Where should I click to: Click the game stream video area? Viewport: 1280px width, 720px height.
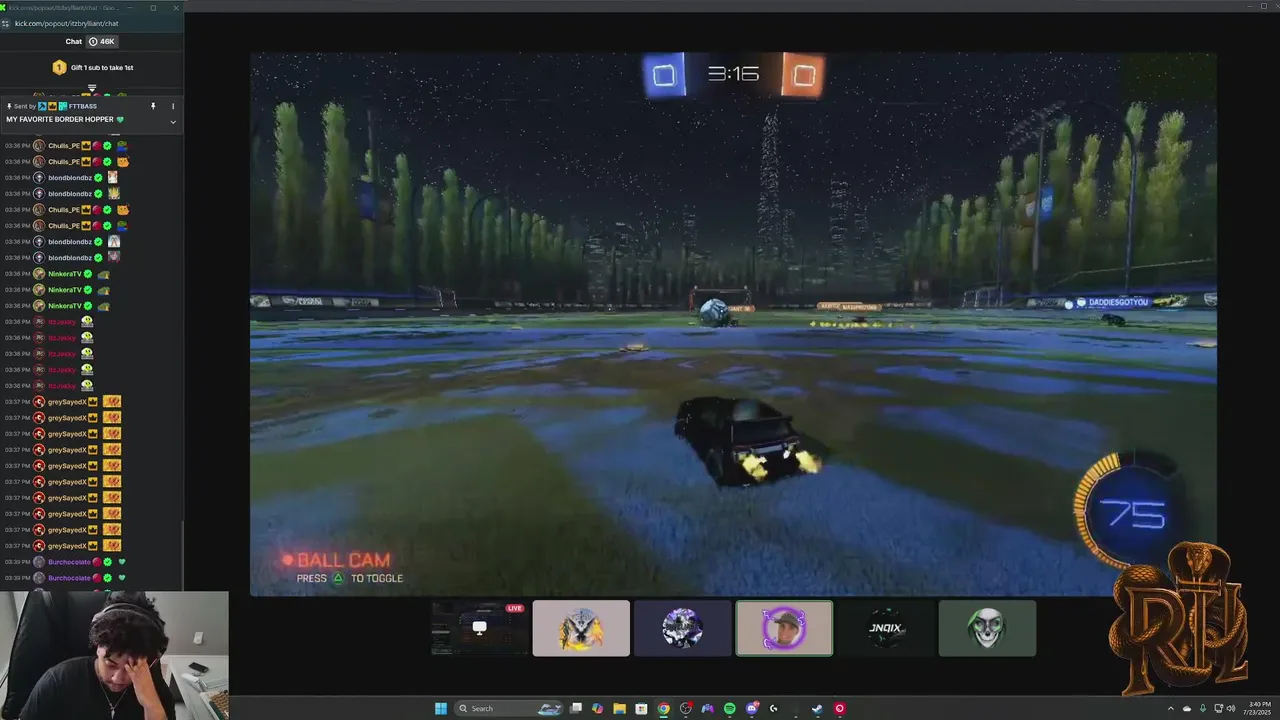pos(733,324)
